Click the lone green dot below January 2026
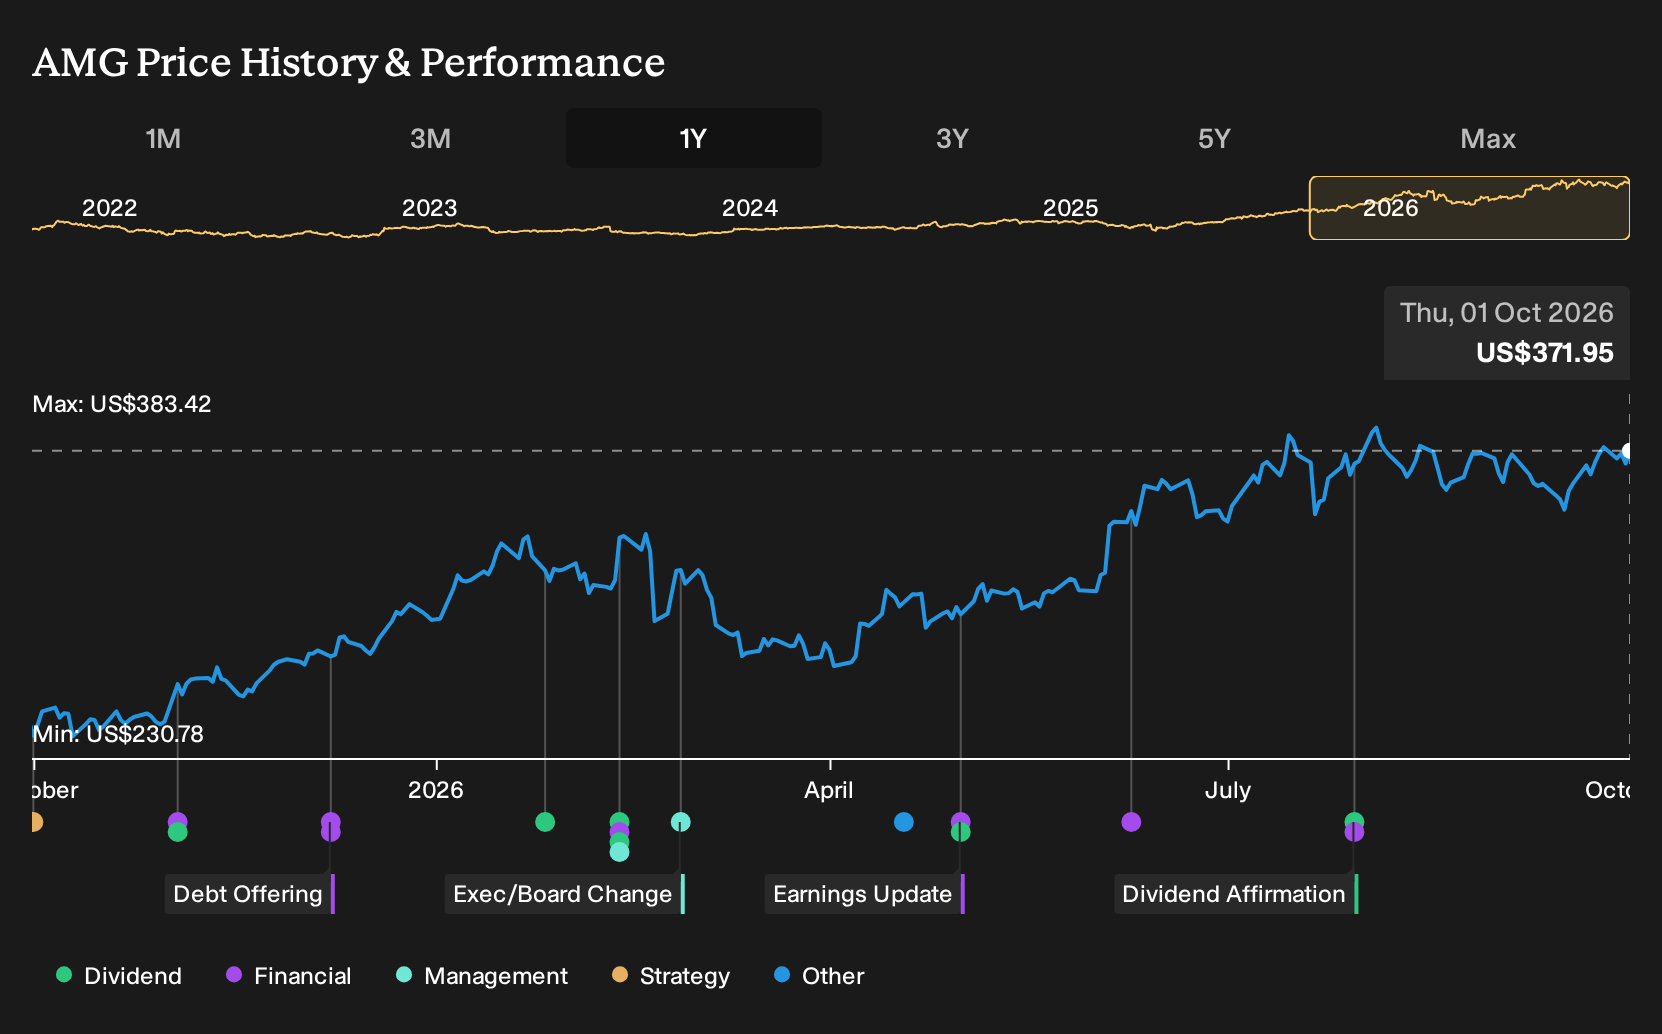1662x1034 pixels. [545, 822]
